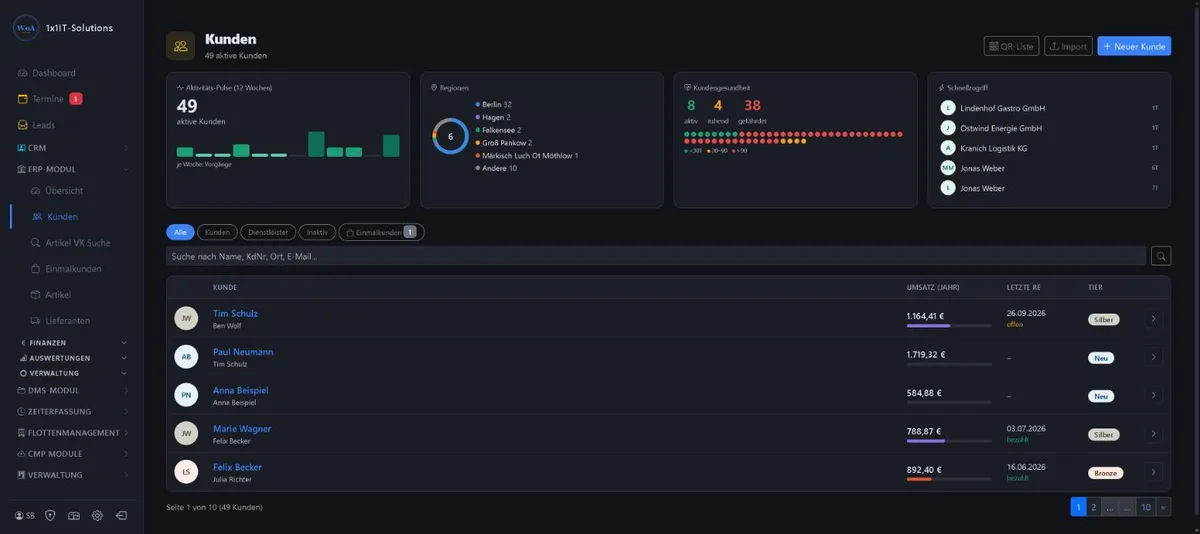Open the Marie Wagner row chevron
The width and height of the screenshot is (1200, 534).
(1153, 434)
